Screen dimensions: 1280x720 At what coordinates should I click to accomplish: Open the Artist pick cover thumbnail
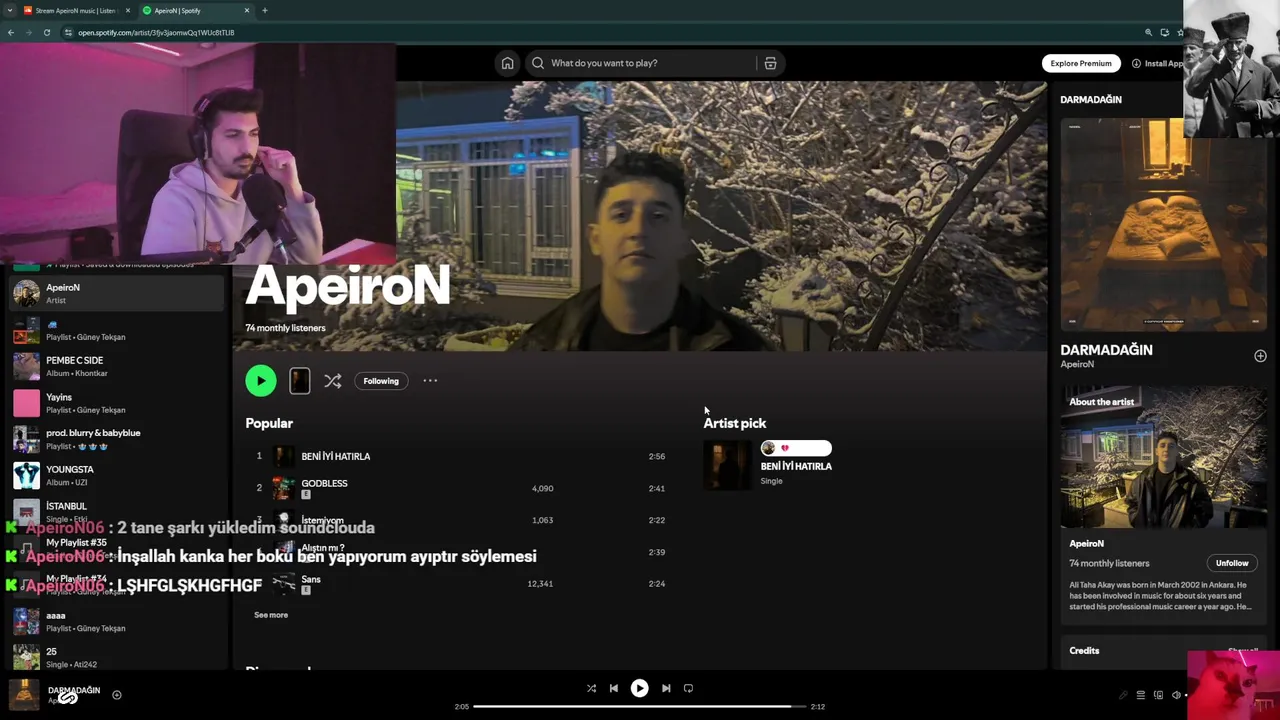728,465
